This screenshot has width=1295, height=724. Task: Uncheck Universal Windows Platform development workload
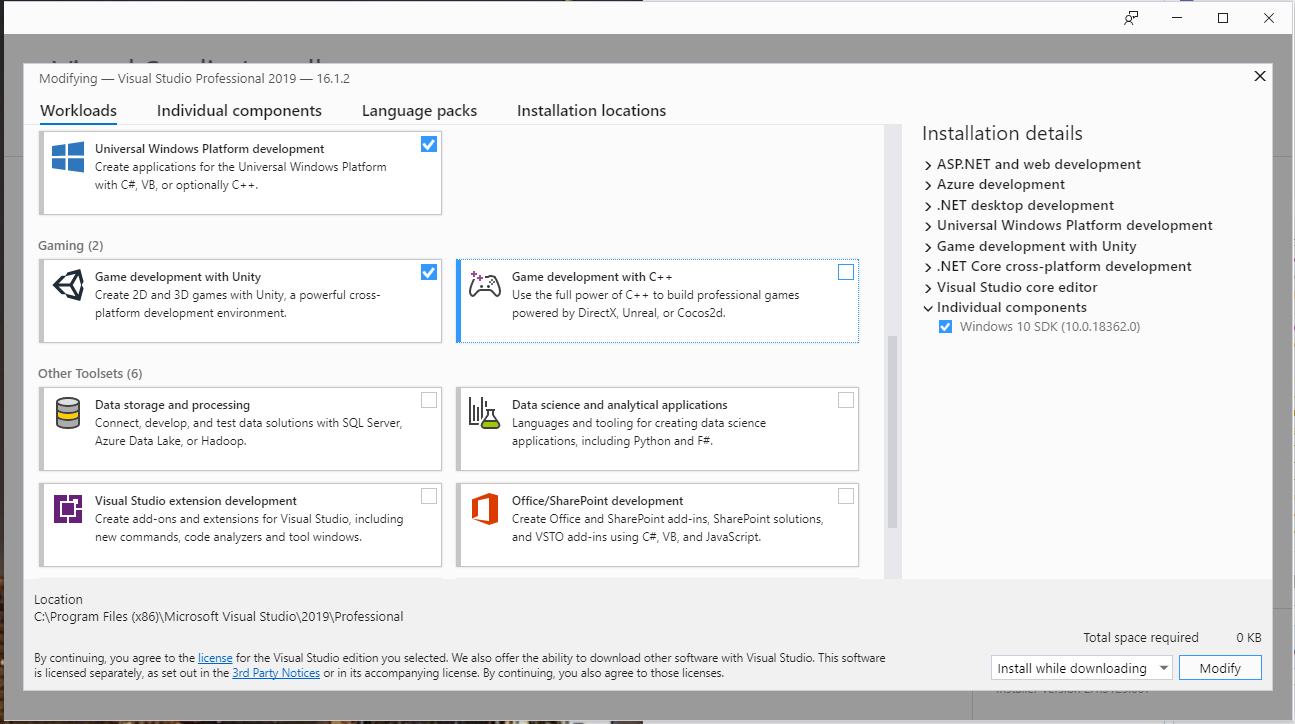[x=429, y=144]
